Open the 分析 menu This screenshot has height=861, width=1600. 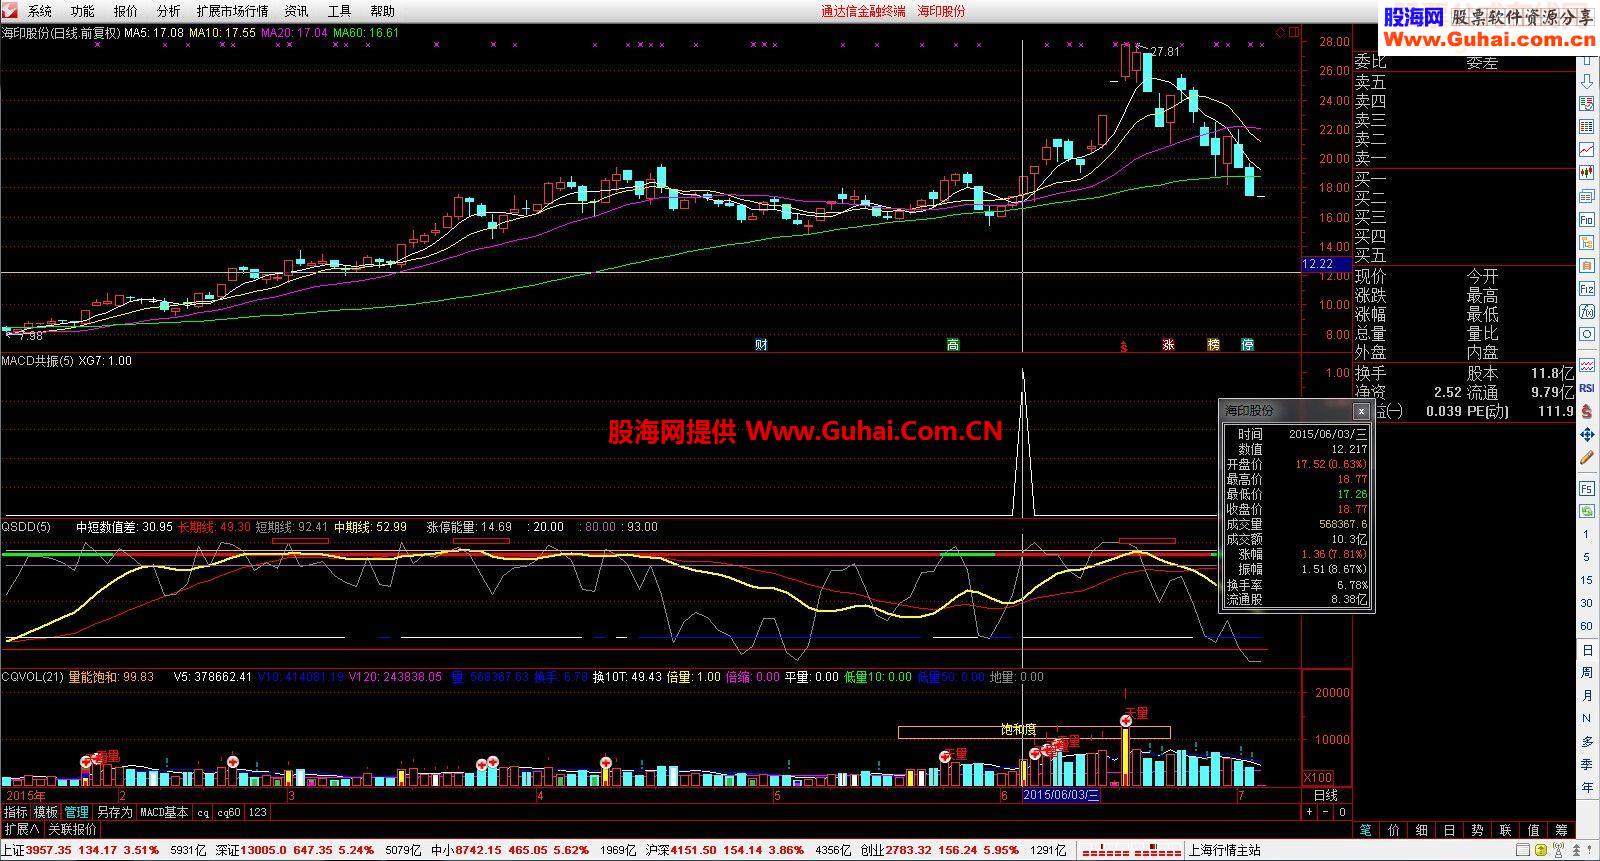pos(169,11)
